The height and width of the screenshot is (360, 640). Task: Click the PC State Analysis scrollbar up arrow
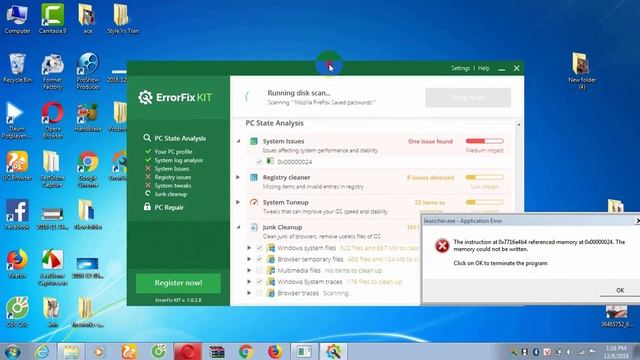click(519, 124)
